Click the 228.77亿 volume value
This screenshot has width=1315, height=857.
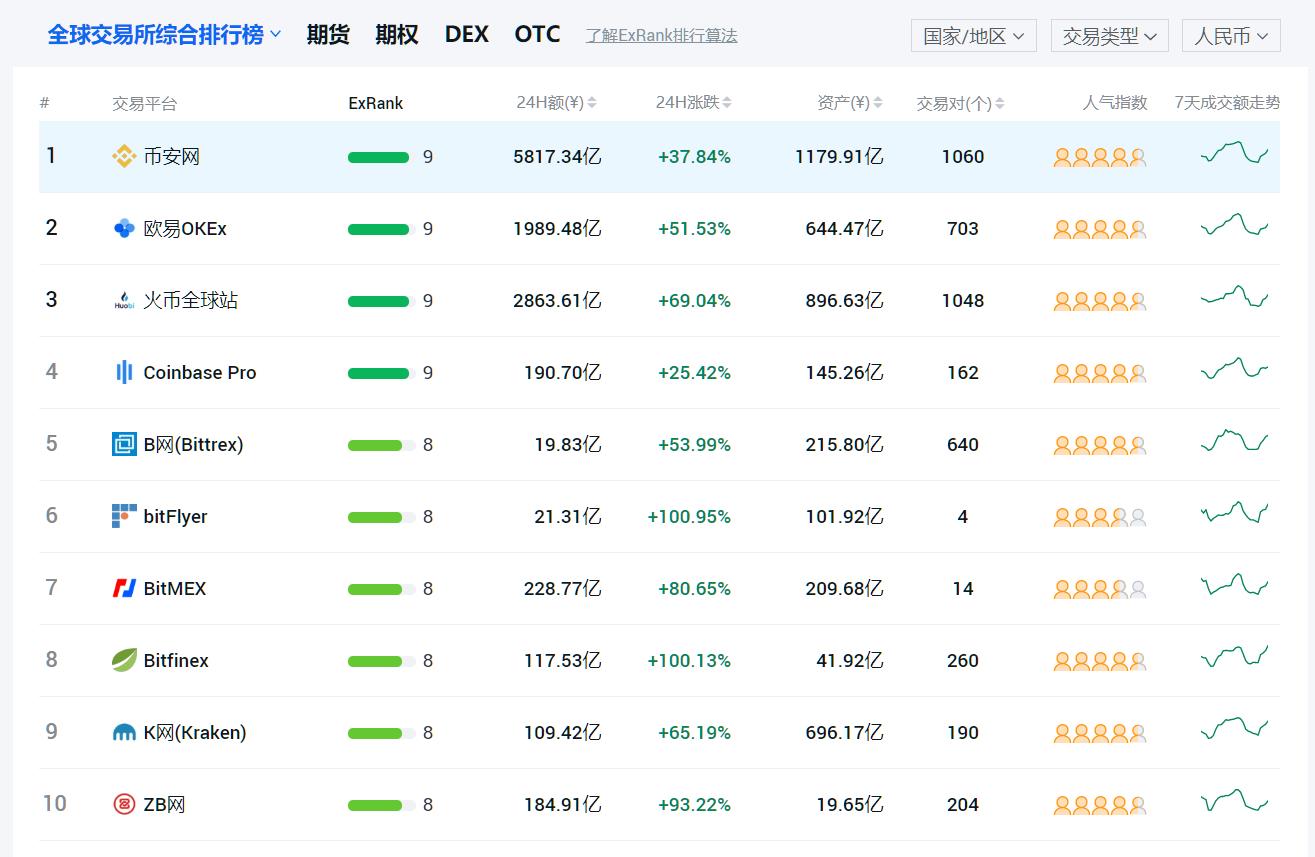pos(563,588)
